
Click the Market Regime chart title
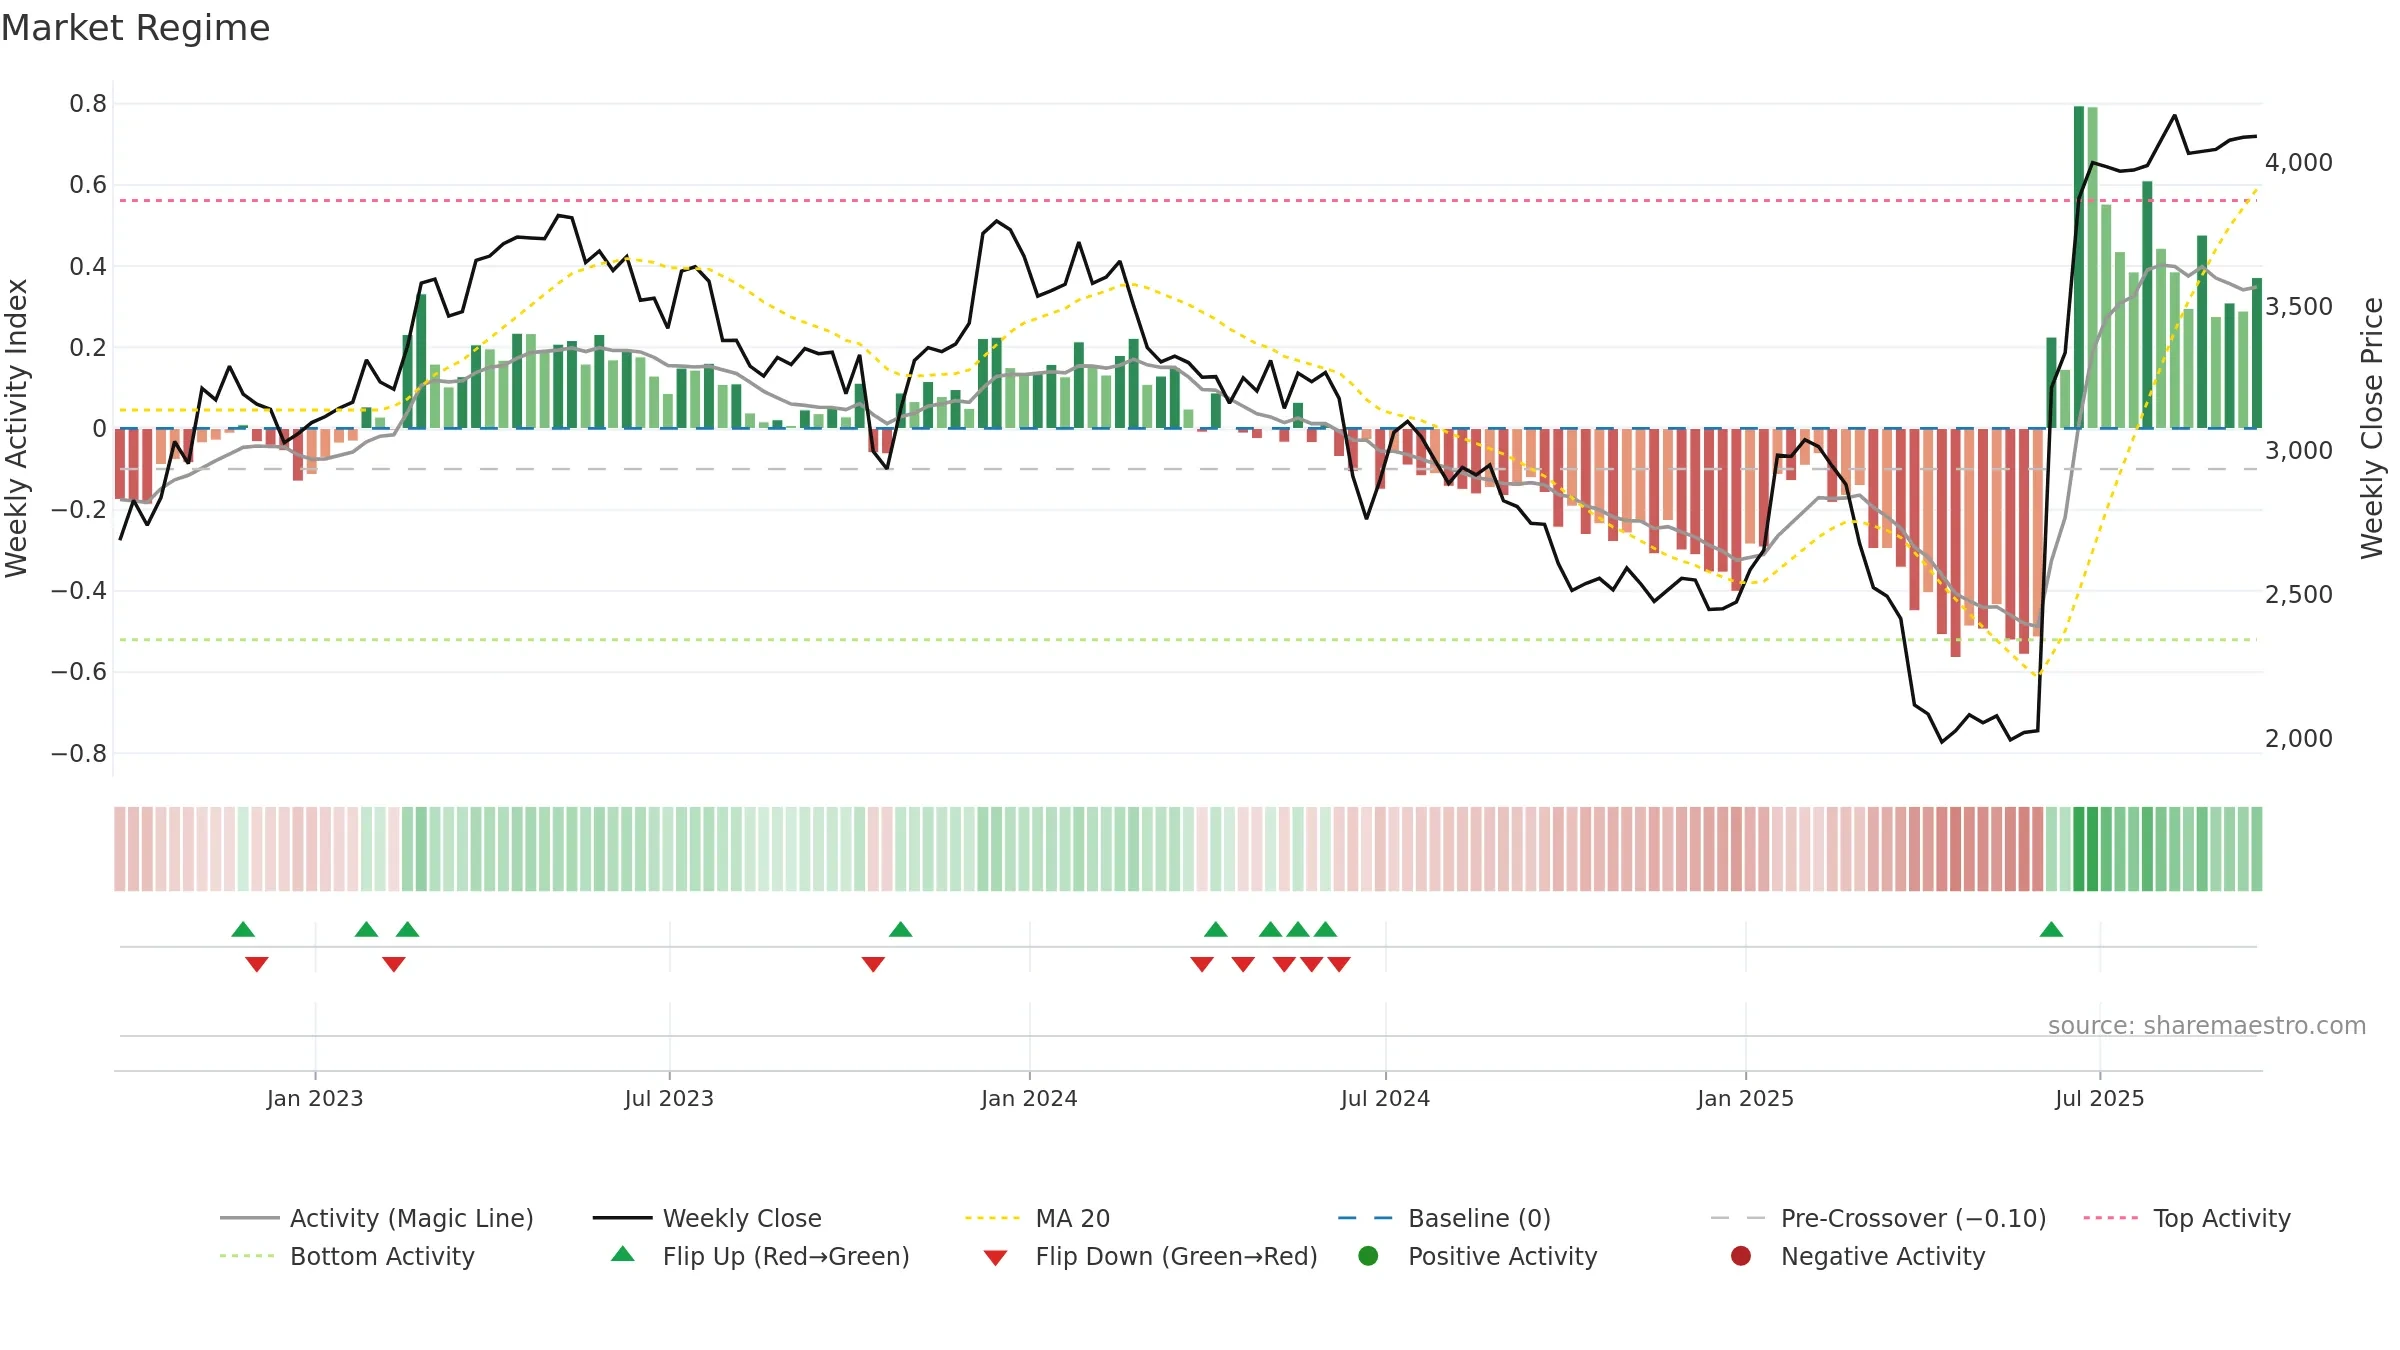tap(135, 28)
